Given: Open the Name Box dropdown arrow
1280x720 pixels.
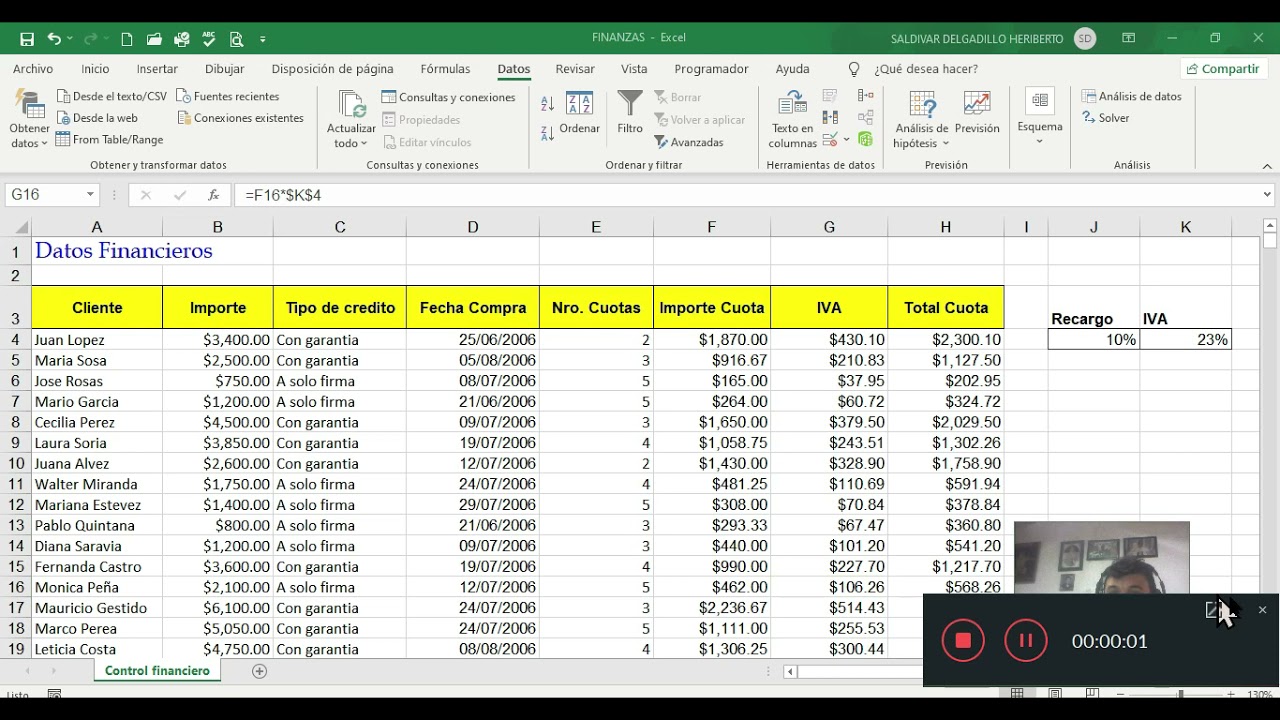Looking at the screenshot, I should click(90, 195).
